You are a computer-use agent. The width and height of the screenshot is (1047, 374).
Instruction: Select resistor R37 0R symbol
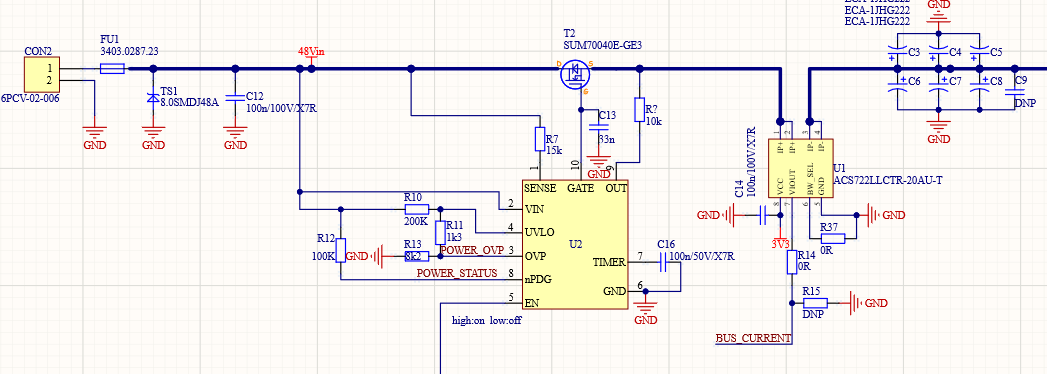833,238
